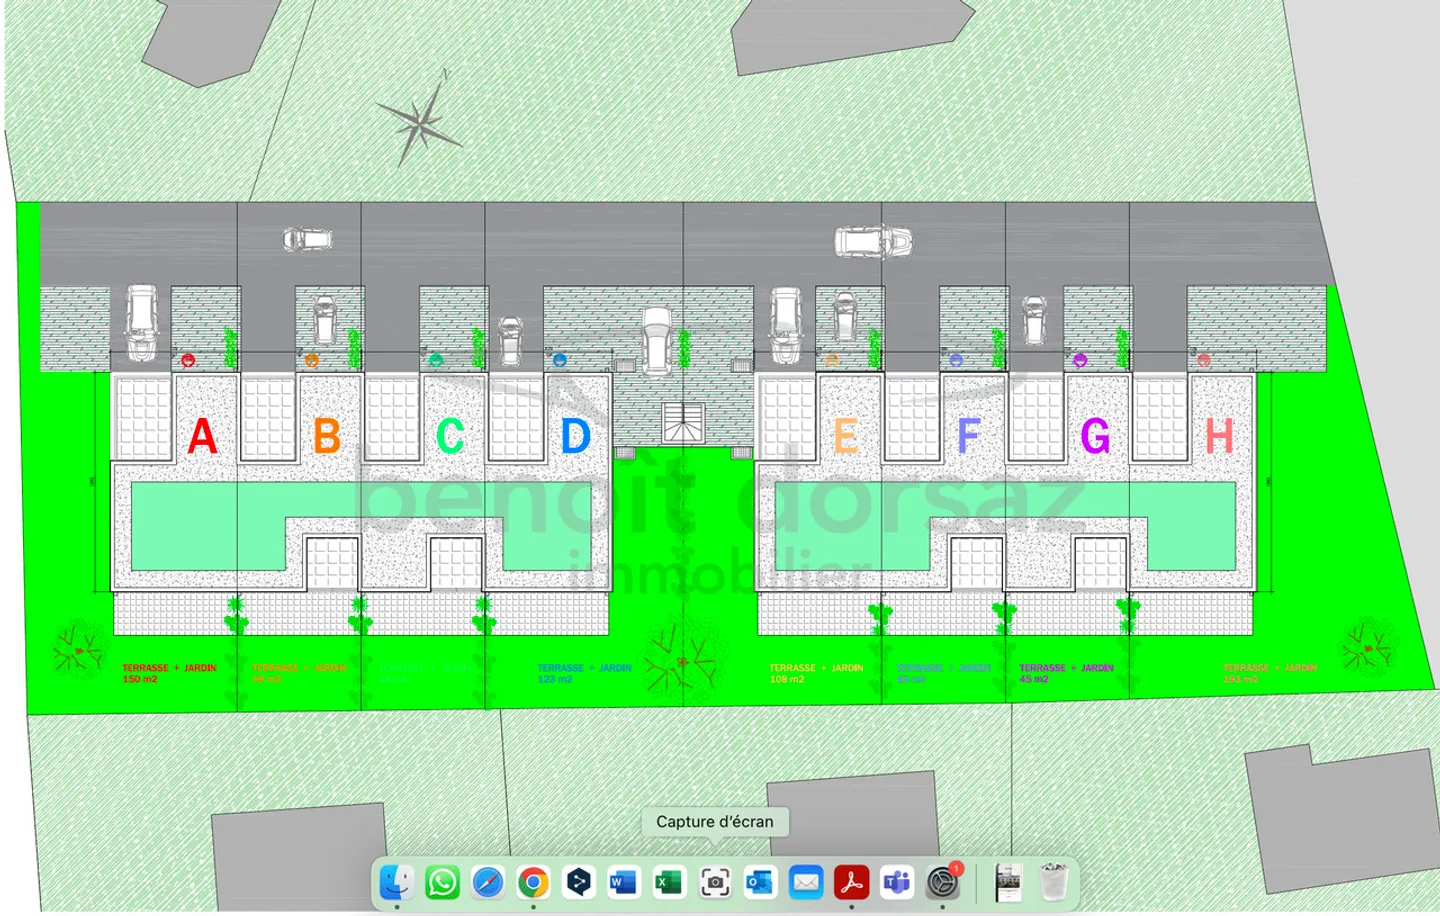This screenshot has height=916, width=1440.
Task: Launch WhatsApp from the Dock
Action: (443, 883)
